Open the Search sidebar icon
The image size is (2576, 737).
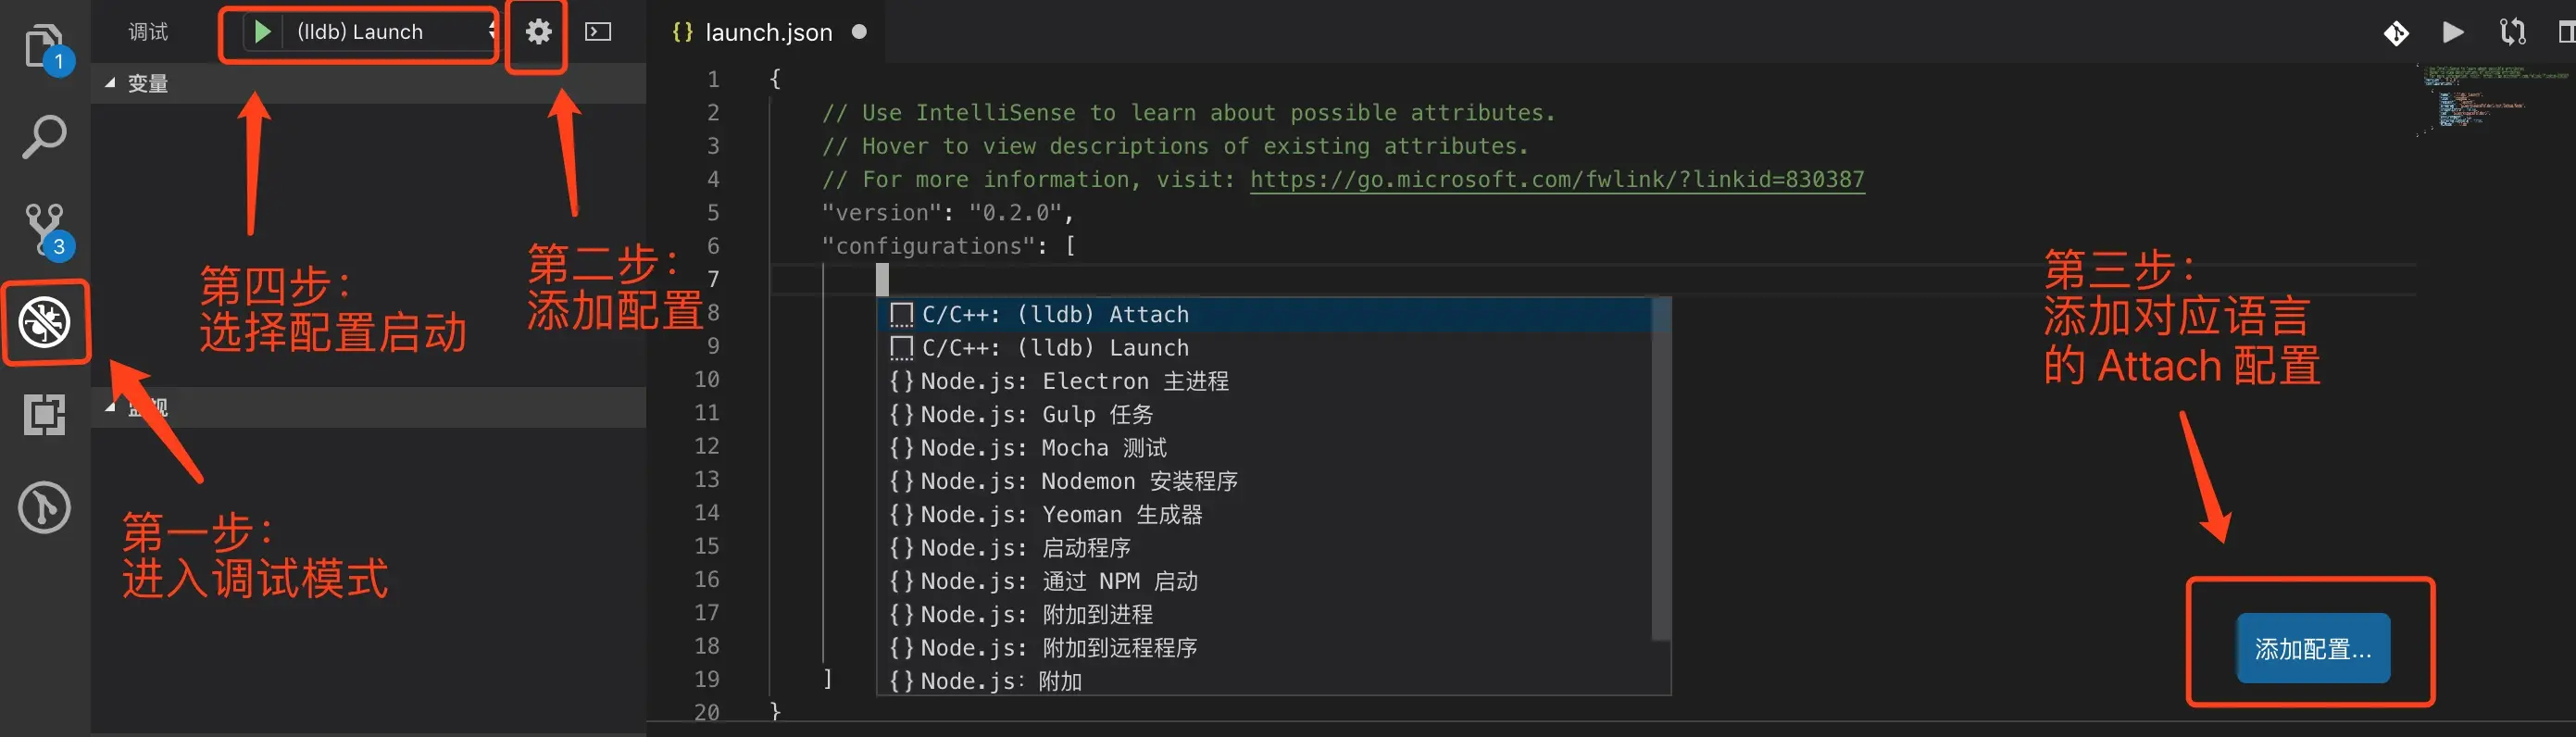(x=45, y=137)
